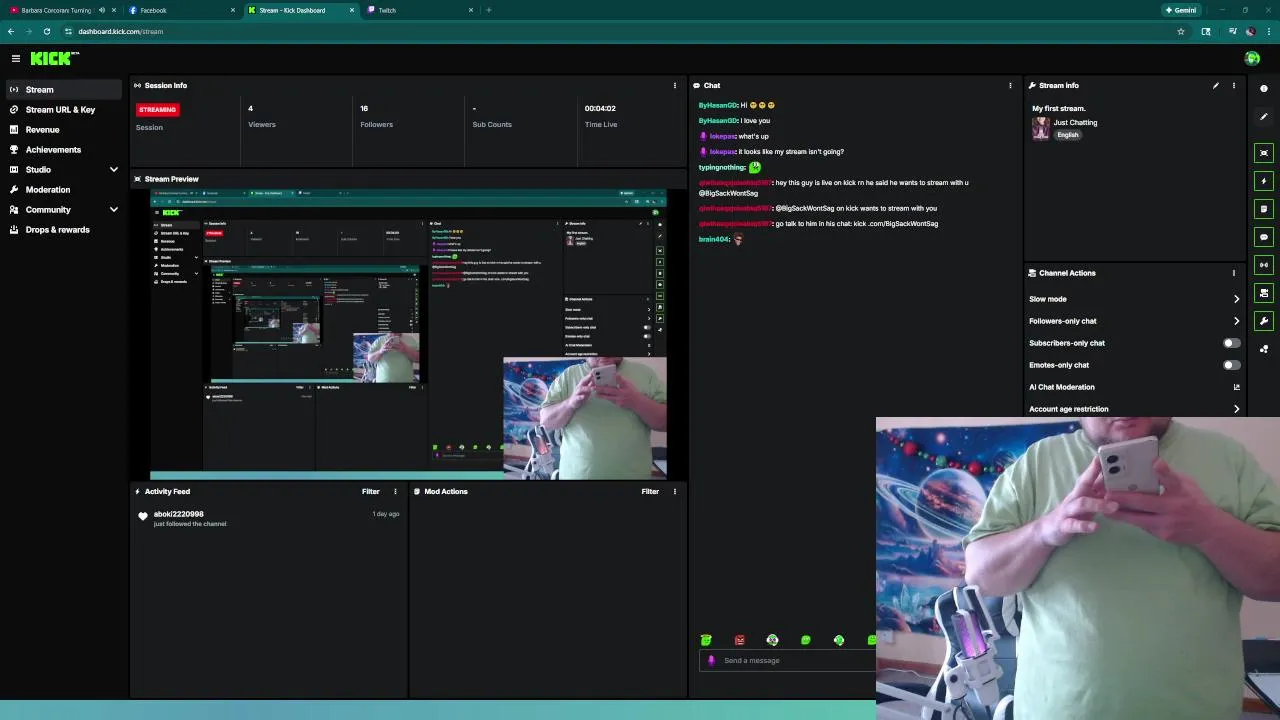Mute audio on the Barbara Corcoran tab
Screen dimensions: 1280x720
(x=101, y=10)
